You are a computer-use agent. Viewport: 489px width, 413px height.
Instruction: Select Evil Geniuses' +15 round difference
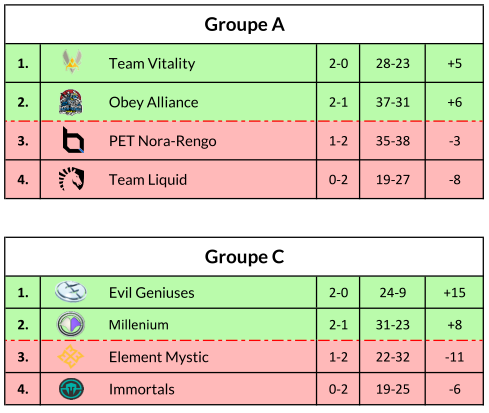454,293
